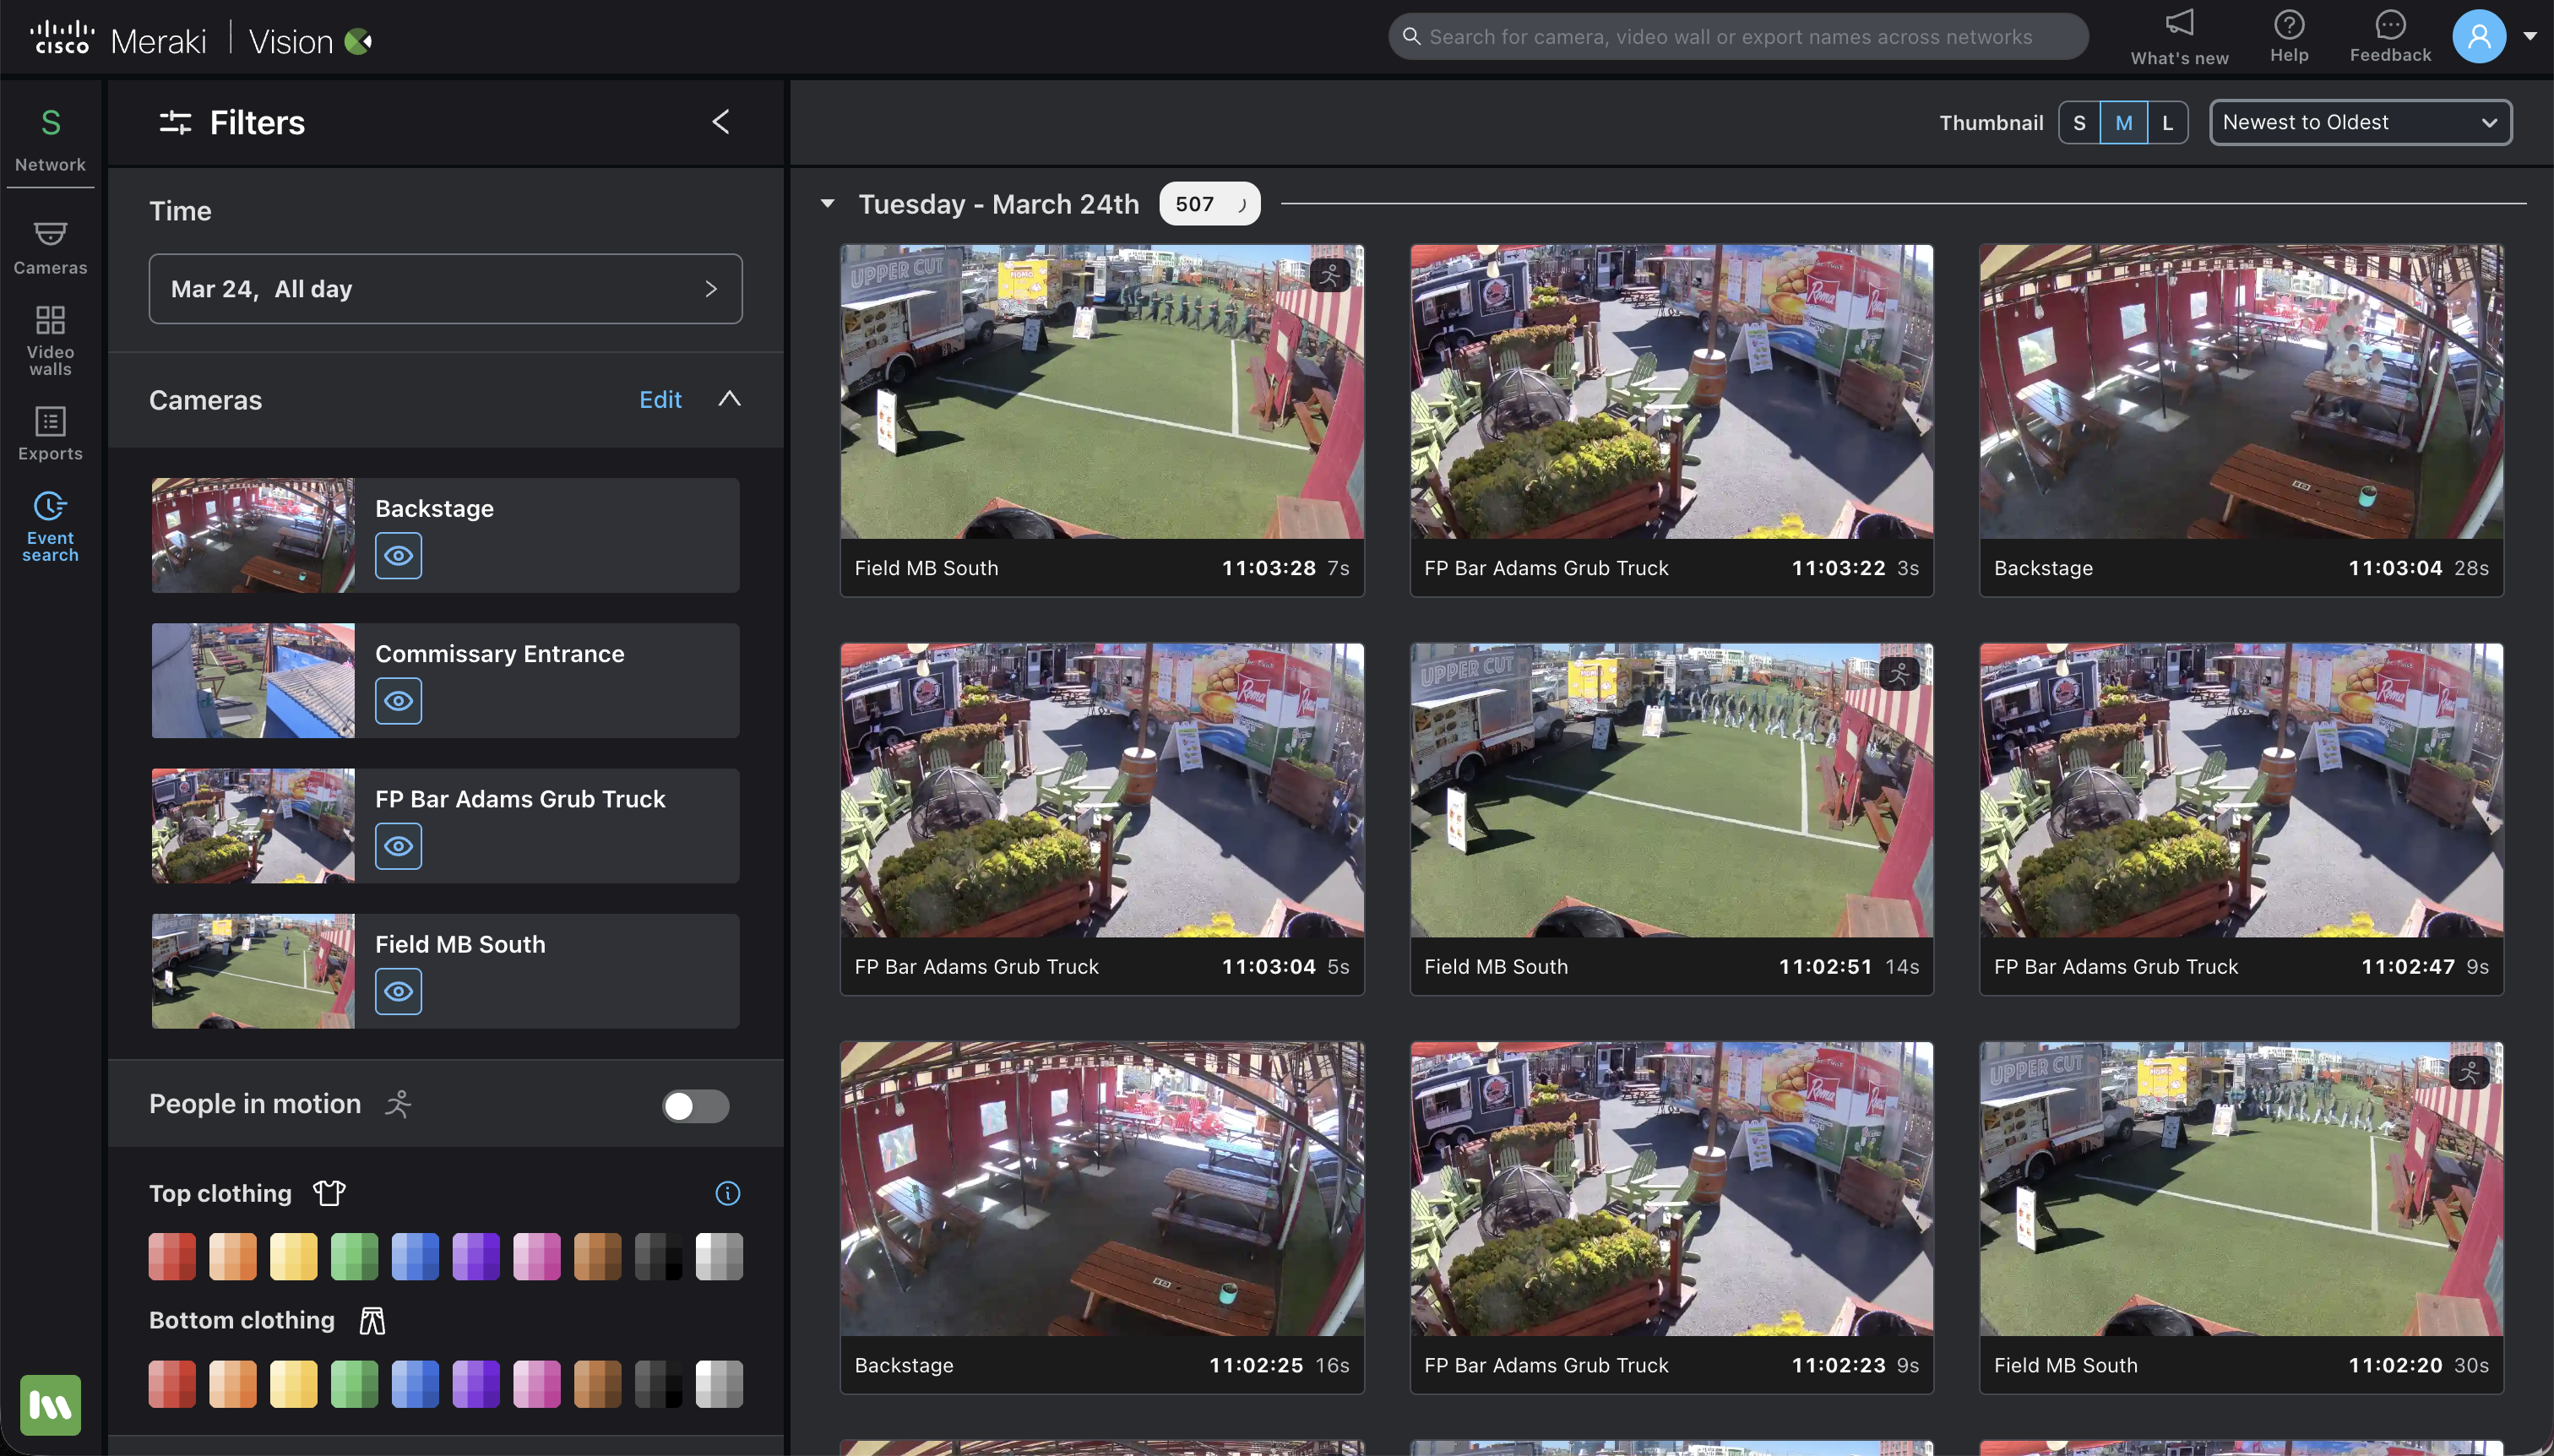Open FP Bar Adams Grub Truck event at 11:02:47
The width and height of the screenshot is (2554, 1456).
pos(2241,819)
